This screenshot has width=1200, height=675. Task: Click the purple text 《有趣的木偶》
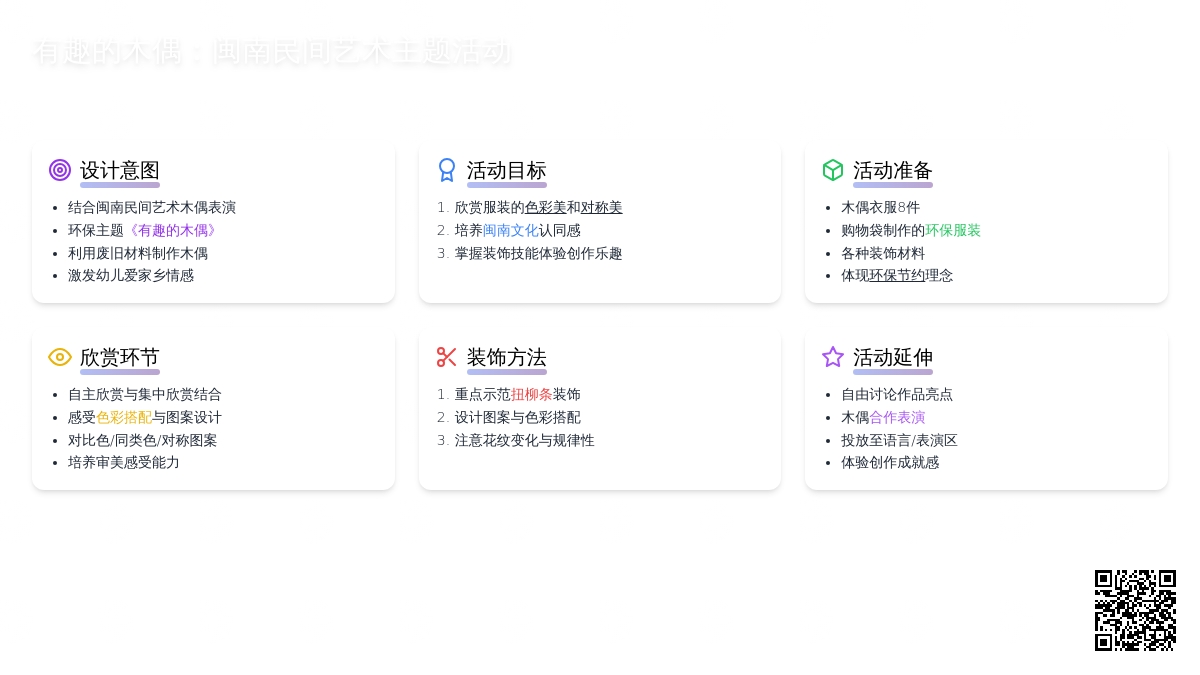click(x=173, y=230)
